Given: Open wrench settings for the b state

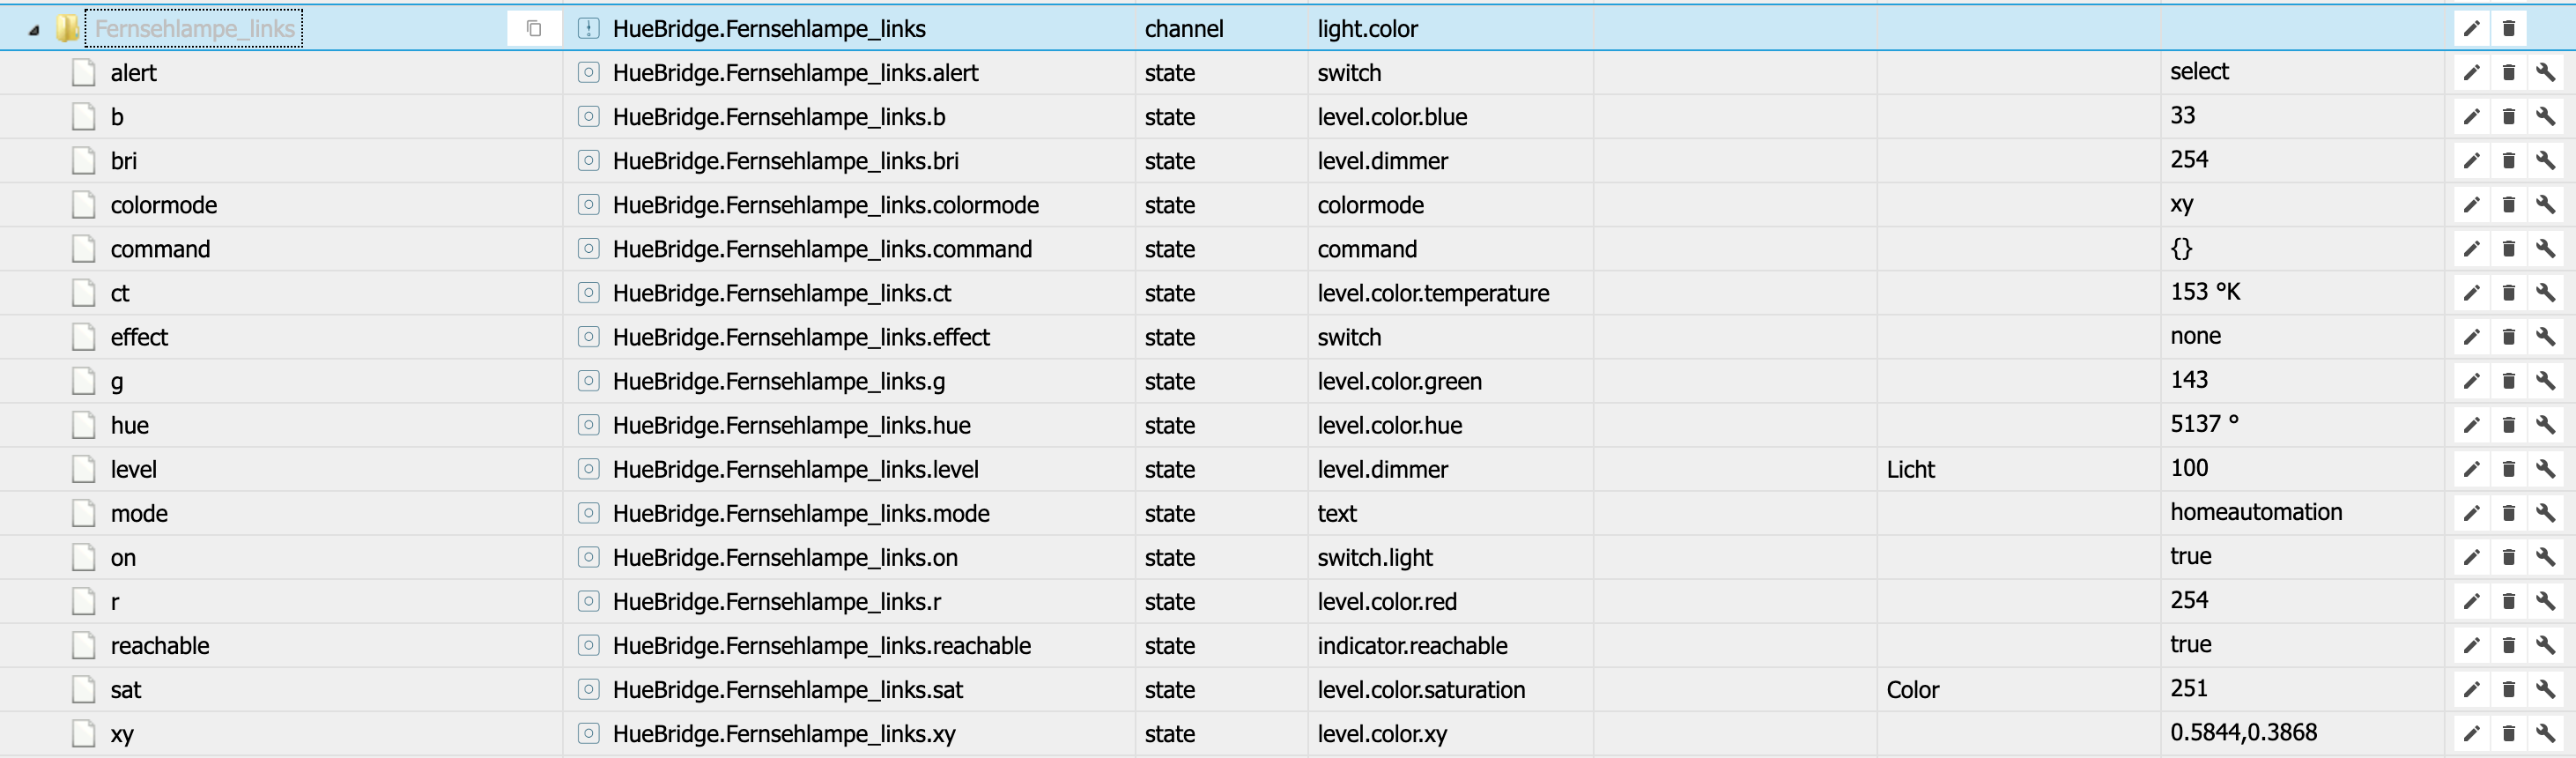Looking at the screenshot, I should 2545,117.
